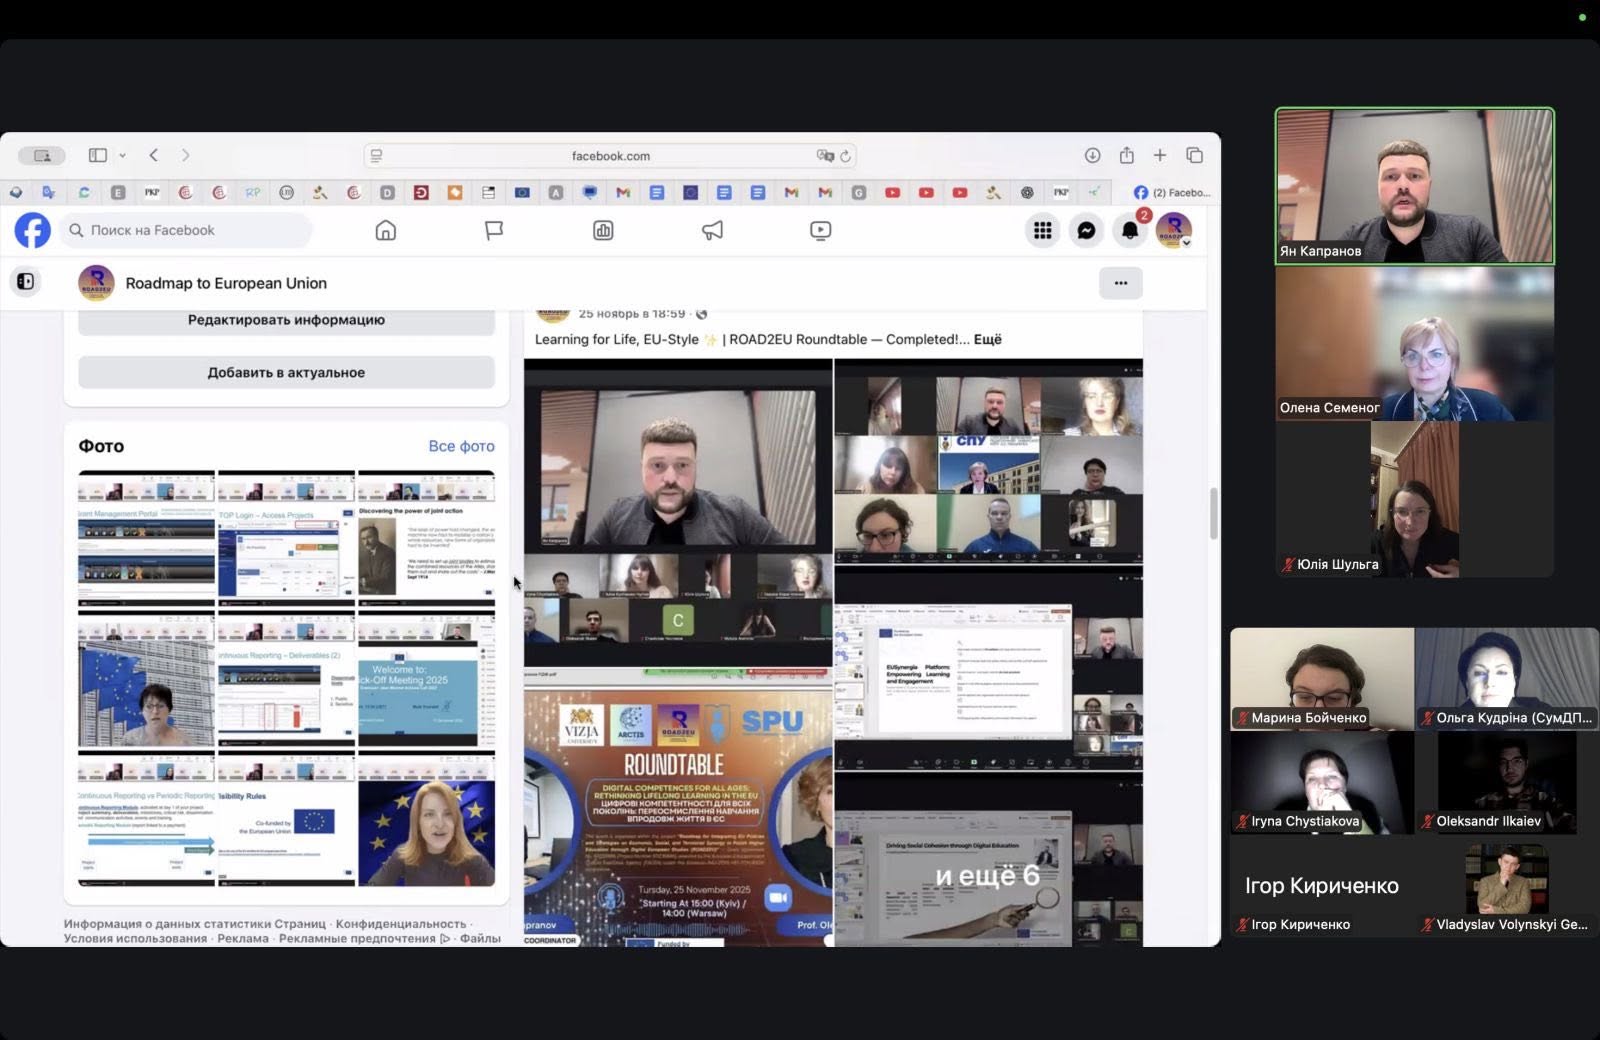Screen dimensions: 1600x1040
Task: Open the Pages flag icon
Action: [494, 231]
